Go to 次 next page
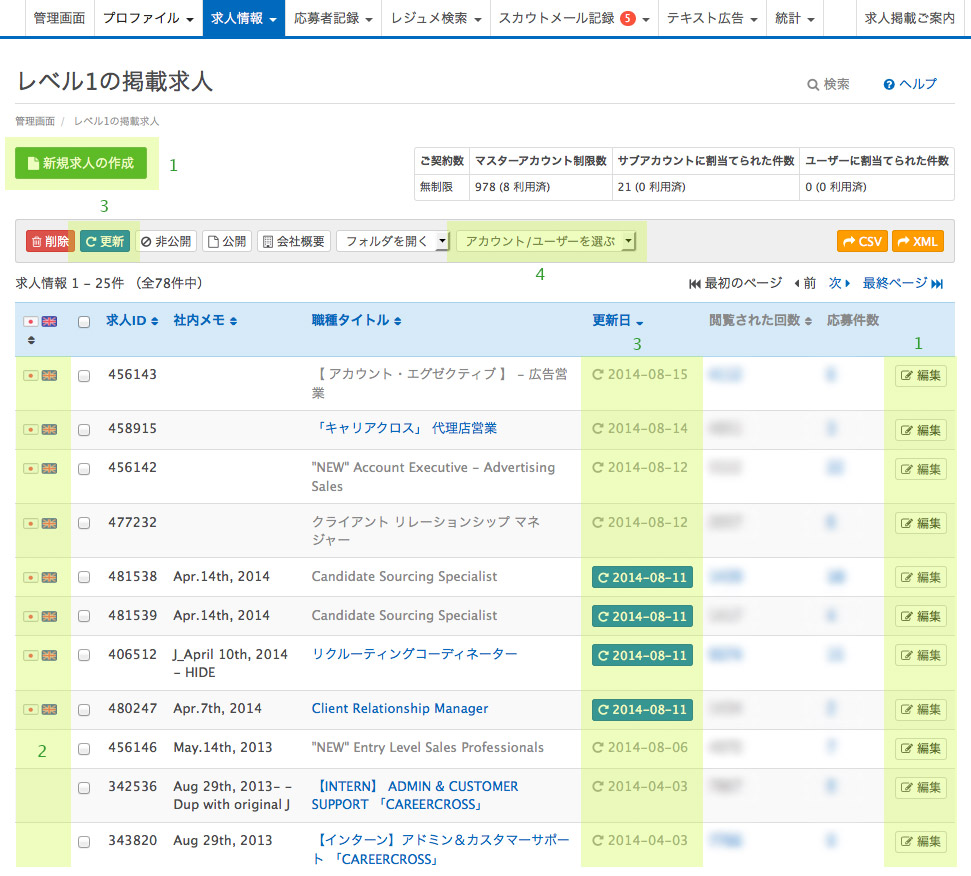 [x=840, y=283]
